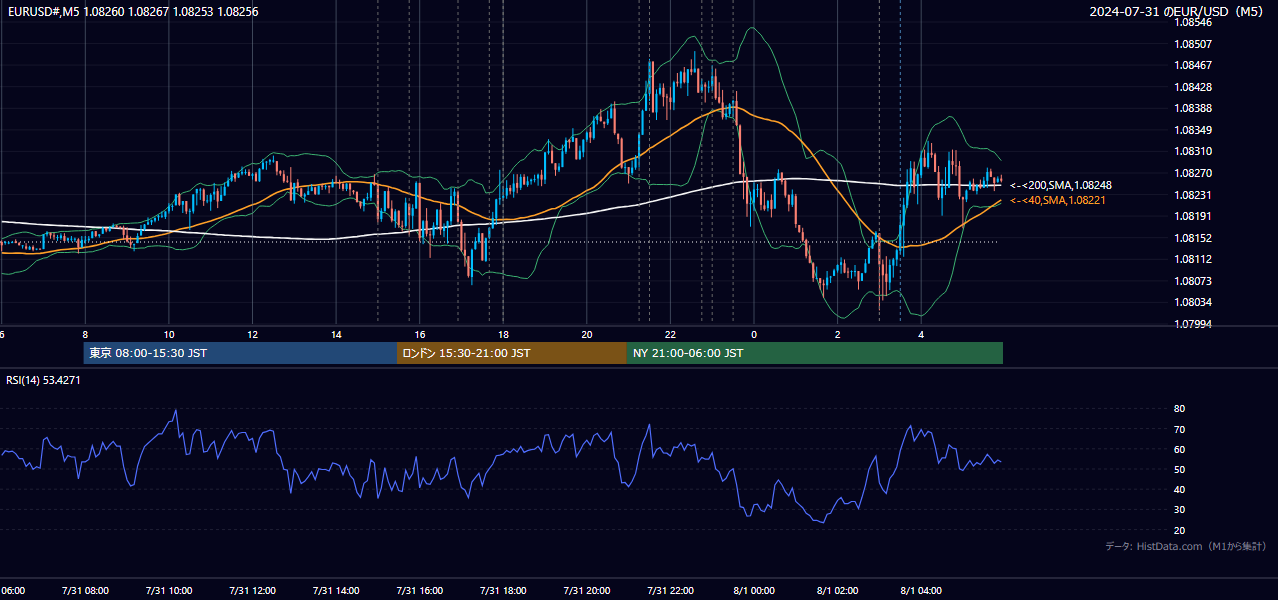Click the bottom time label 8/1 04:00

(x=921, y=591)
